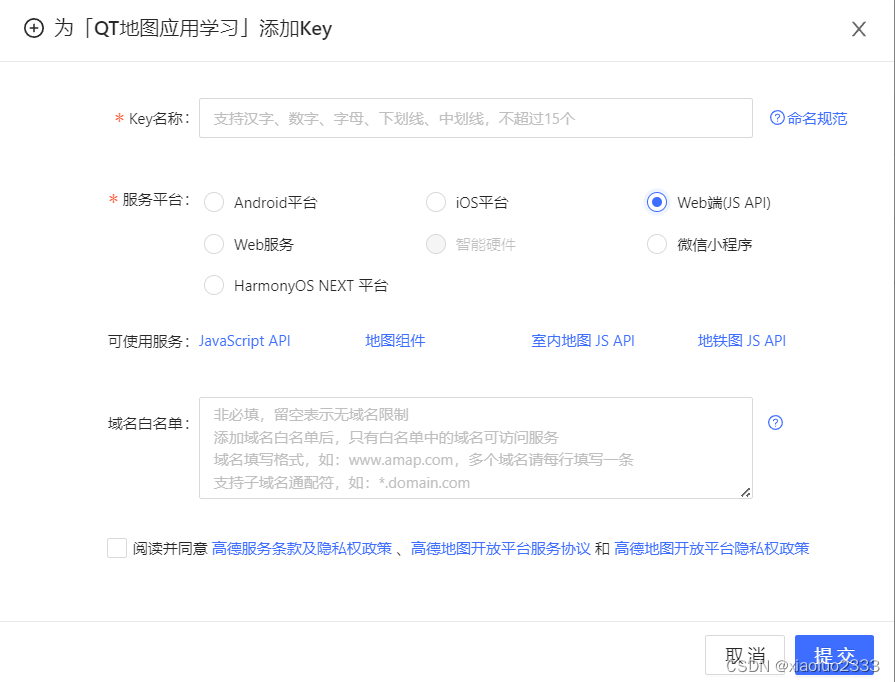
Task: Select the 微信小程序 platform option
Action: pos(657,244)
